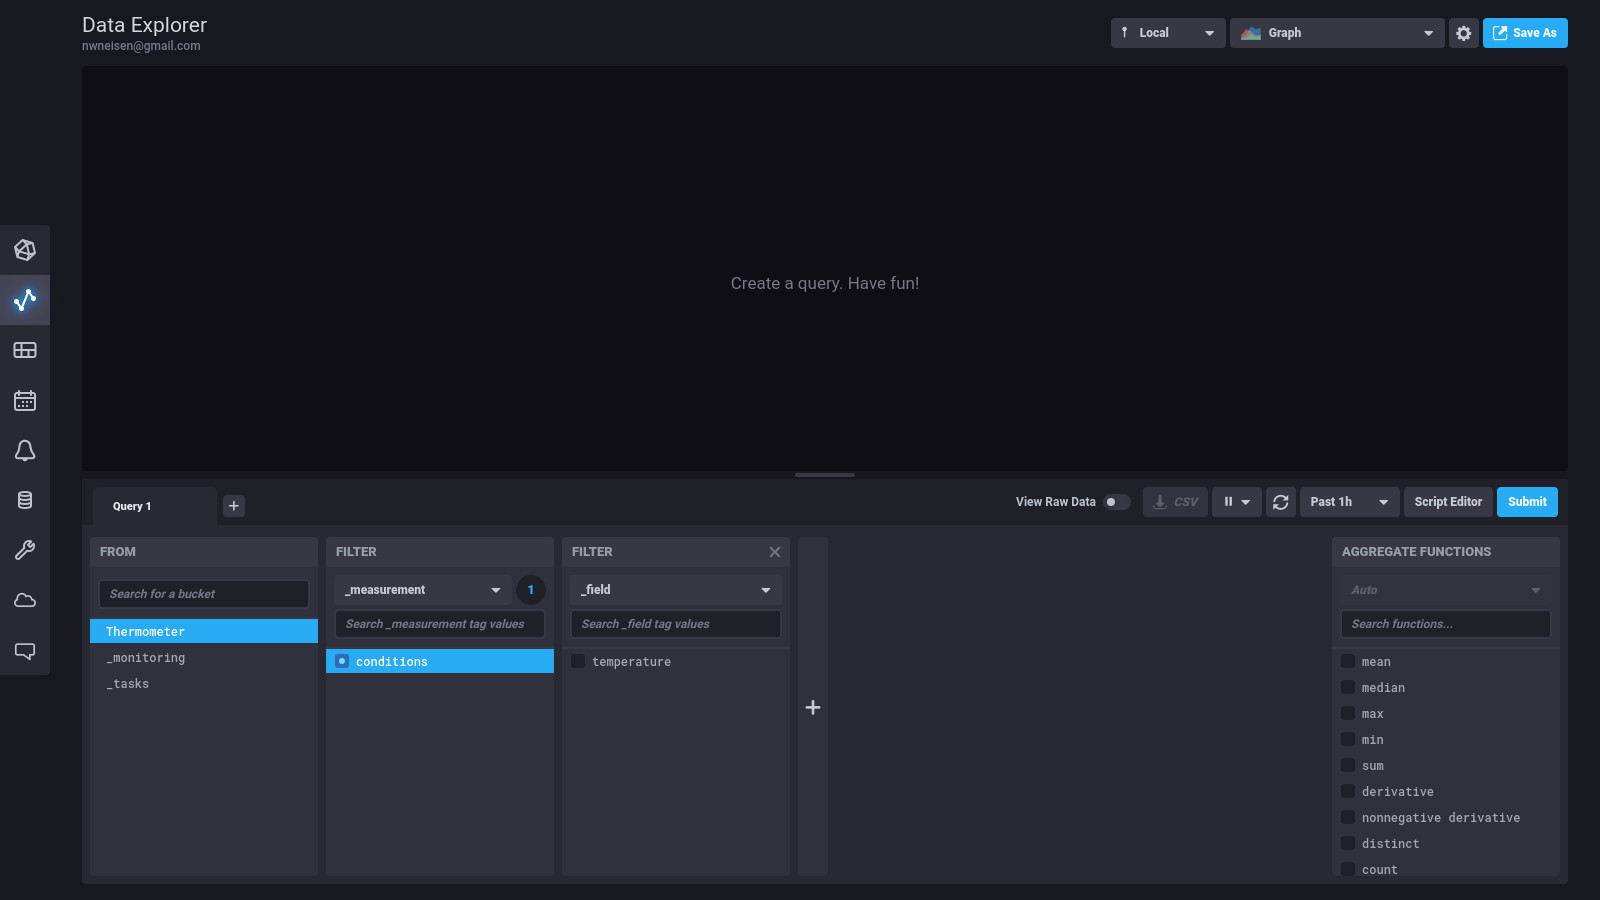This screenshot has height=900, width=1600.
Task: Open the Settings wrench icon in sidebar
Action: (x=25, y=550)
